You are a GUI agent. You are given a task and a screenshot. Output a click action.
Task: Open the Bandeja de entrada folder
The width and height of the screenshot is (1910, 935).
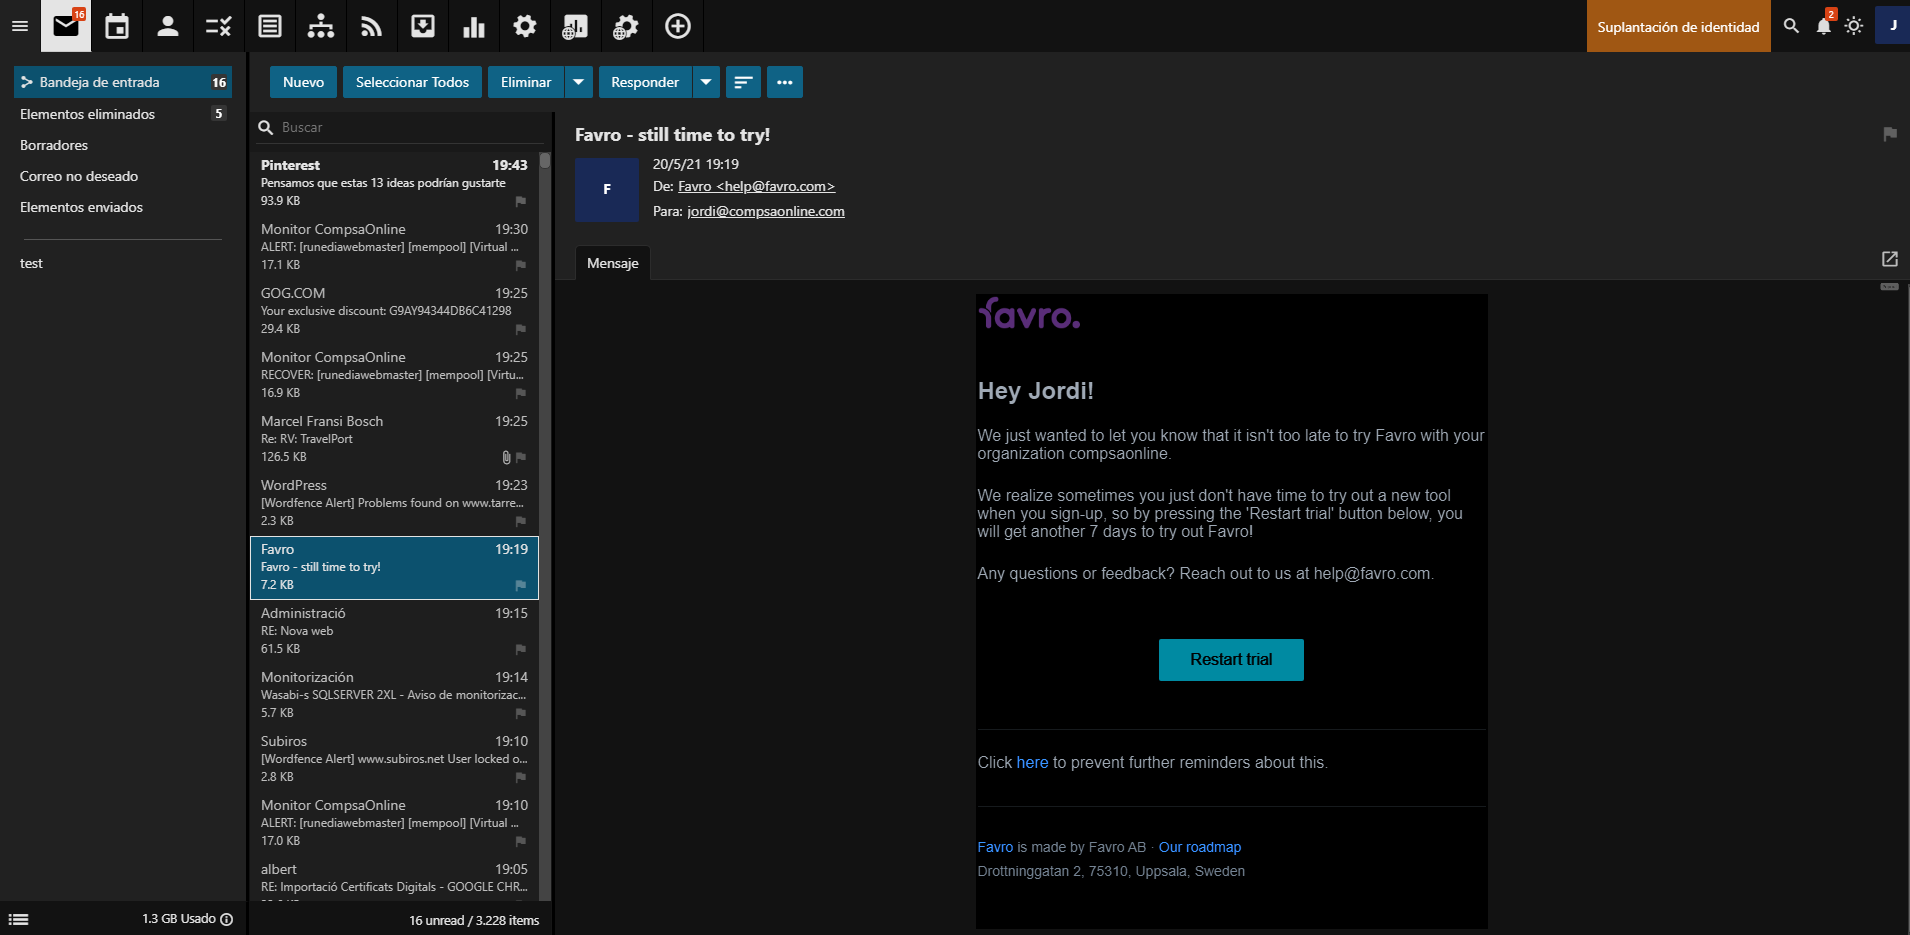[x=123, y=82]
